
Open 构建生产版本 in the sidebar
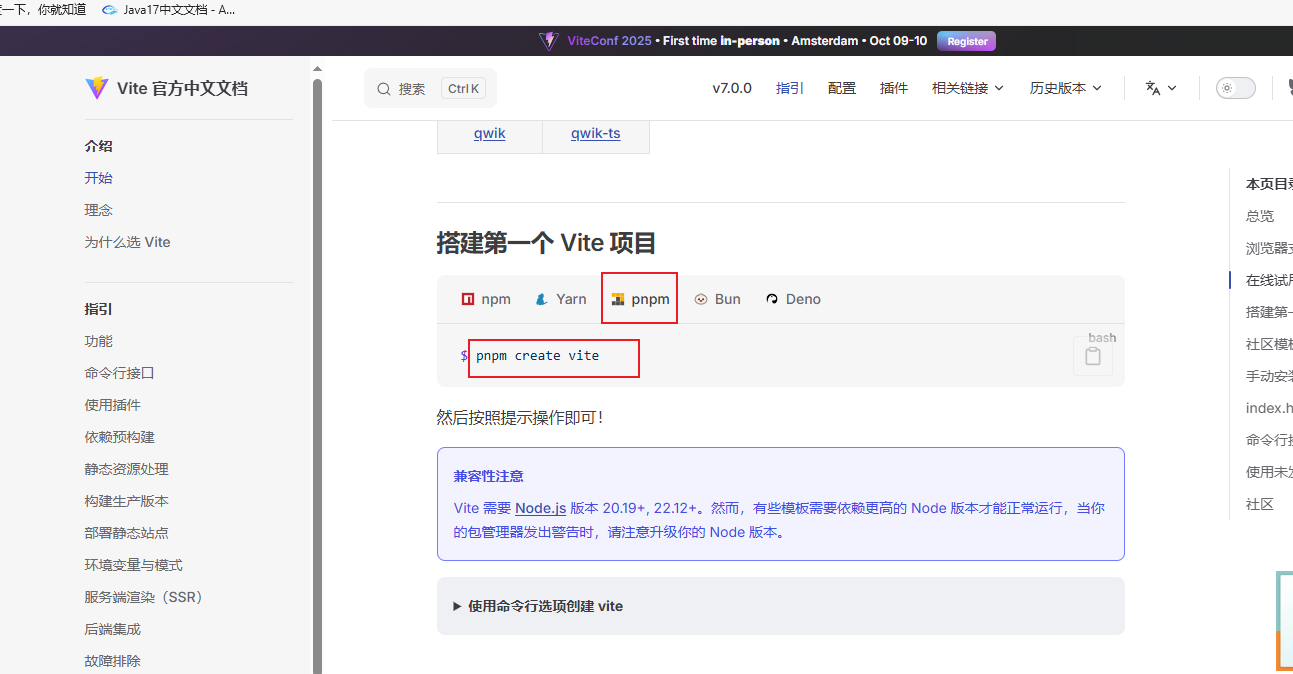click(x=127, y=501)
